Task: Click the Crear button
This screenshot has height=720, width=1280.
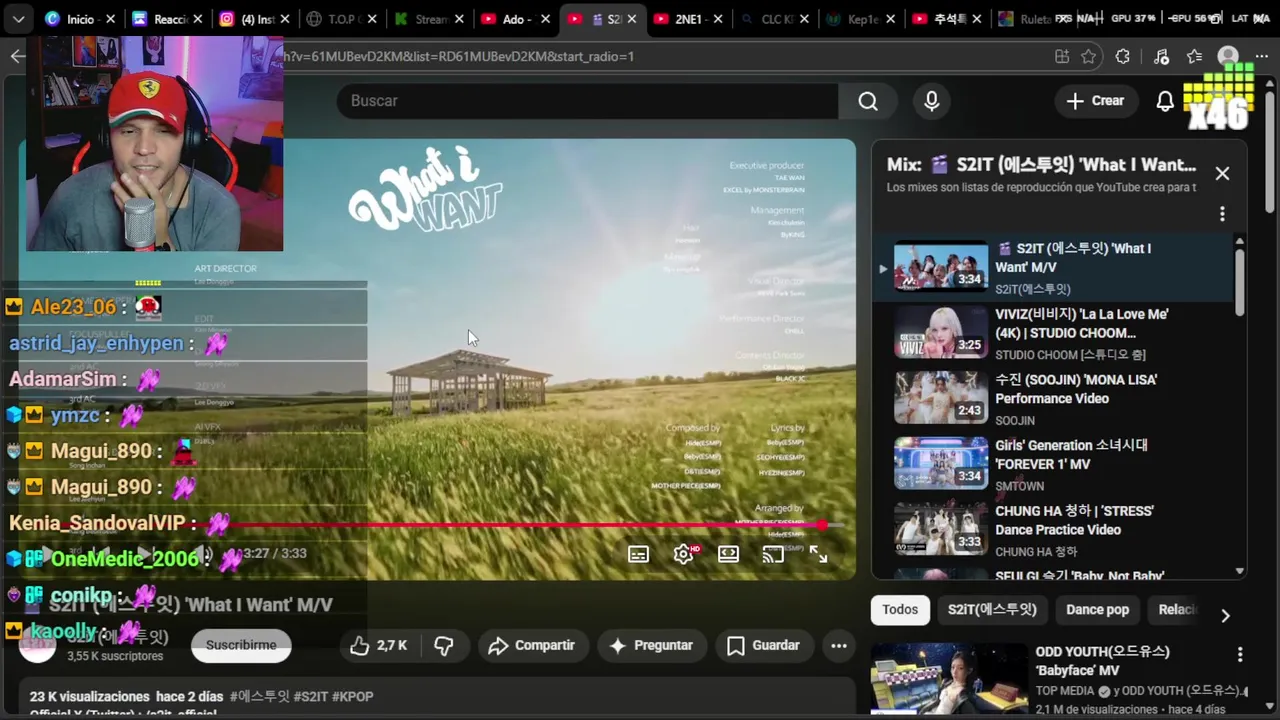Action: 1095,101
